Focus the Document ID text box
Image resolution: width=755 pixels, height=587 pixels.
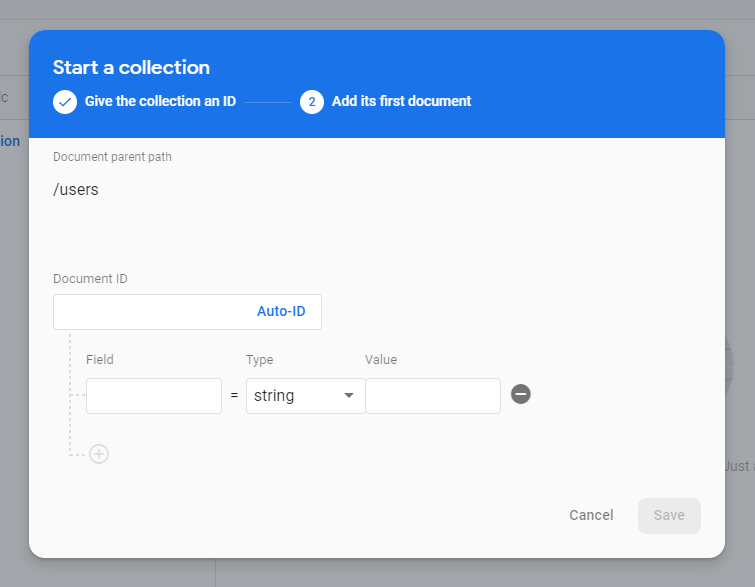click(x=150, y=312)
